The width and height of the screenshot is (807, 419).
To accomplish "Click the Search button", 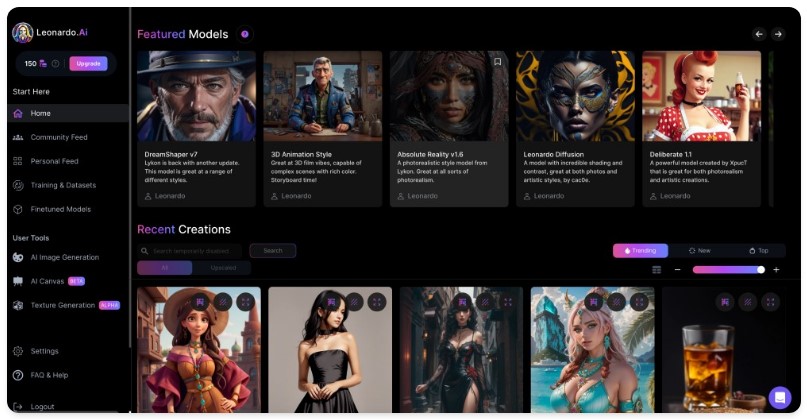I will 273,251.
